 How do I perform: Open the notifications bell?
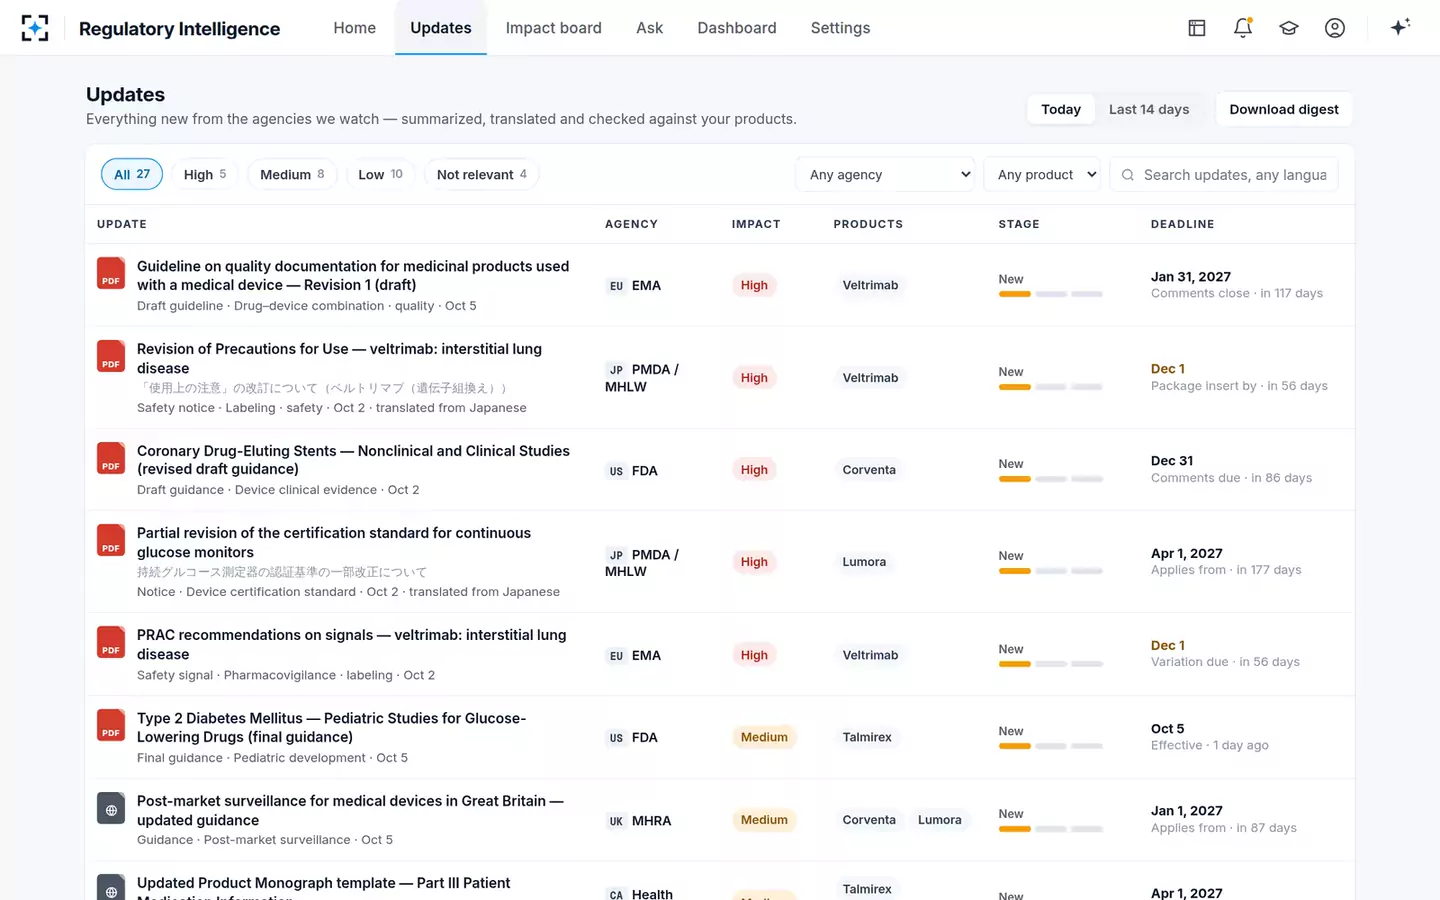point(1243,28)
